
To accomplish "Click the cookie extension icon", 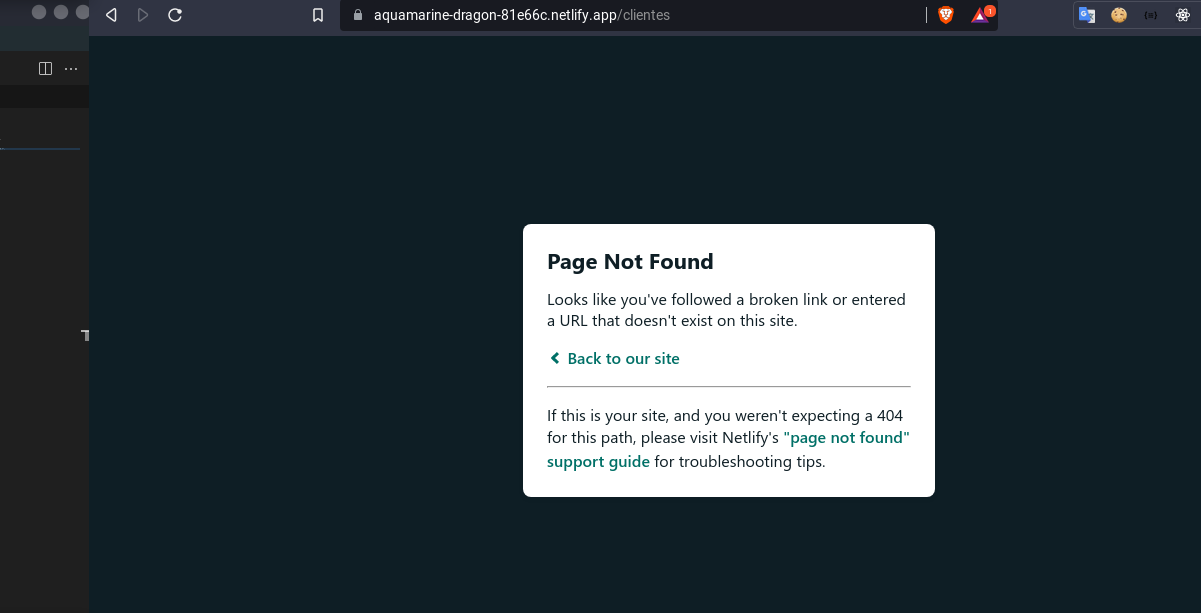I will pyautogui.click(x=1117, y=14).
